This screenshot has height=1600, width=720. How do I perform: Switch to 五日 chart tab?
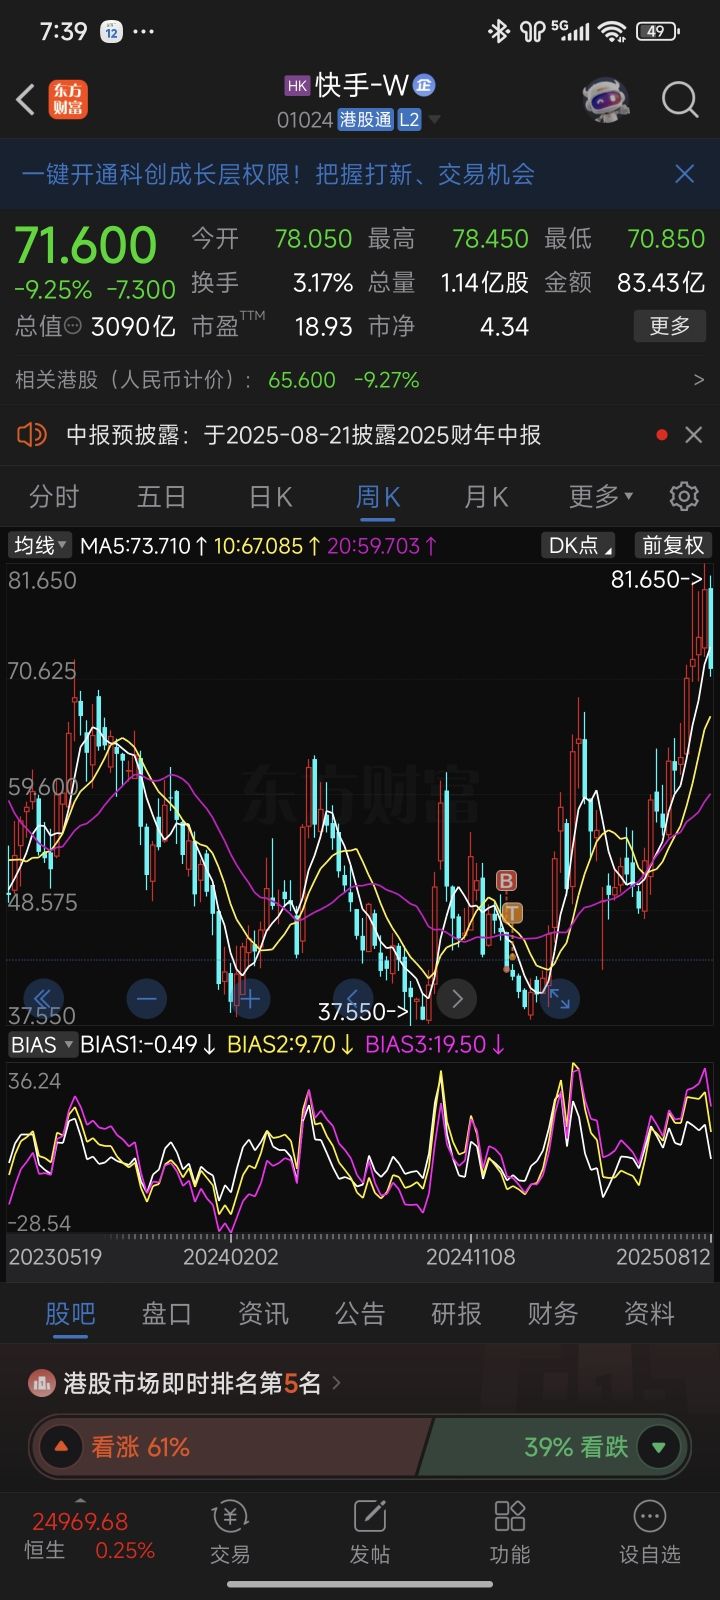point(162,496)
